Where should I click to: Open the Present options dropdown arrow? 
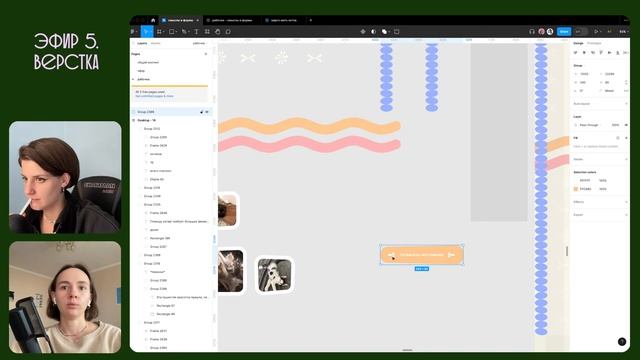click(600, 31)
